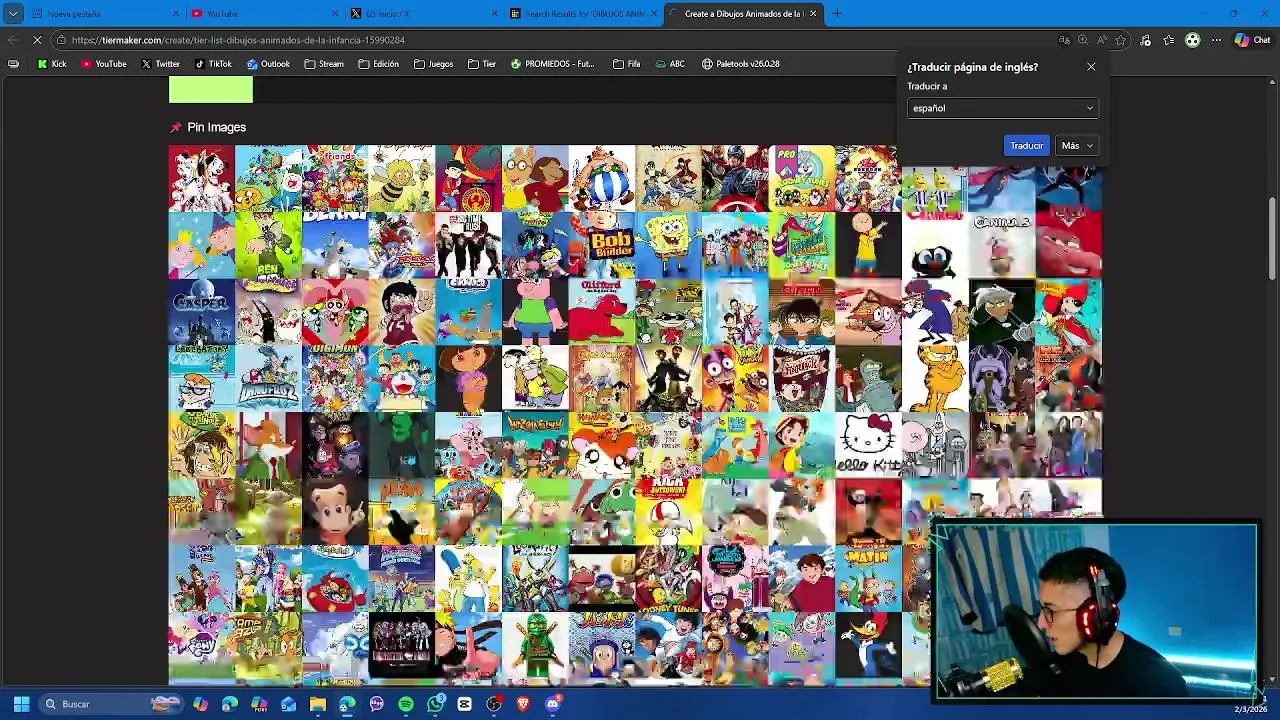1280x720 pixels.
Task: Open the español language dropdown
Action: tap(1003, 108)
